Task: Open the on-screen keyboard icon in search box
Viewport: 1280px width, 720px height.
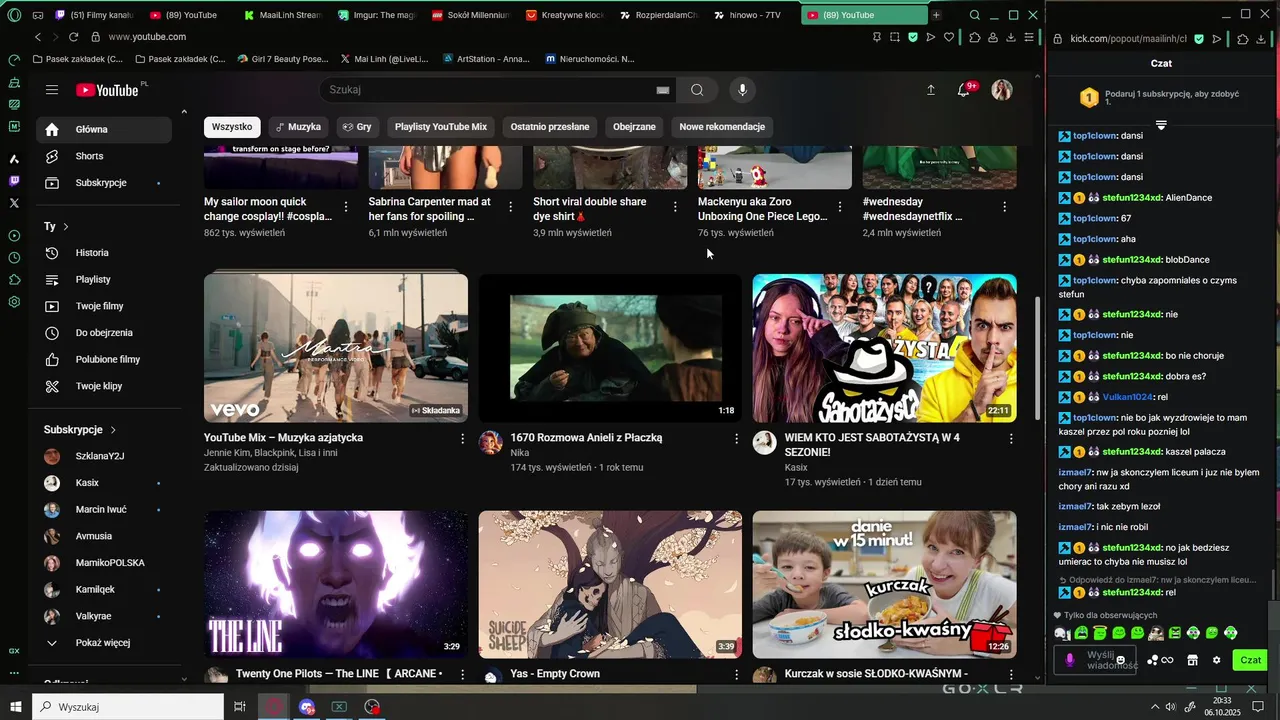Action: [662, 90]
